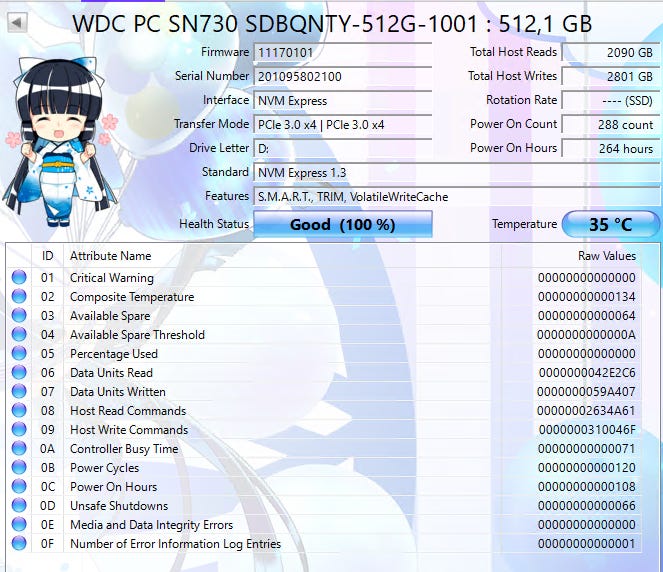Select the Data Units Written attribute name
663x572 pixels.
pos(118,392)
